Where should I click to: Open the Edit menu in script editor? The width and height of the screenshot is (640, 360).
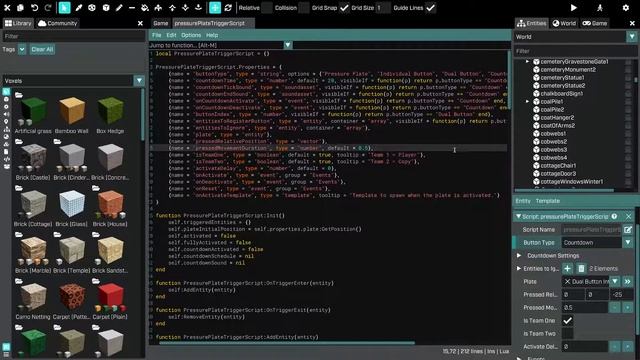(x=171, y=35)
